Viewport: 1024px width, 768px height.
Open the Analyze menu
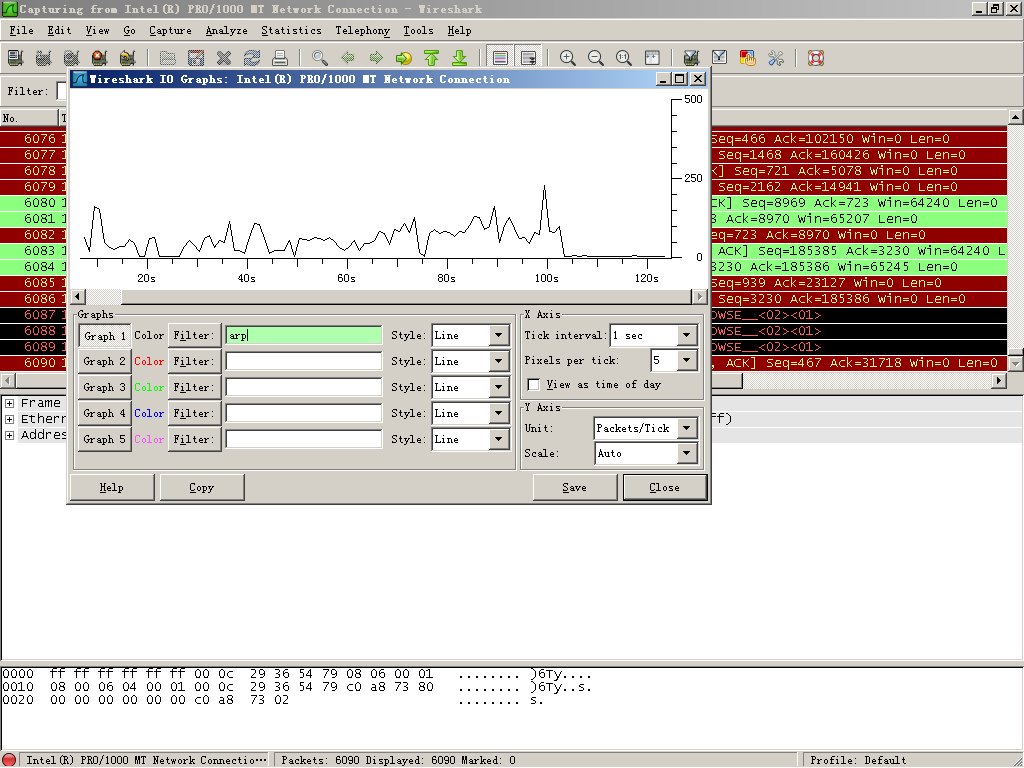click(x=227, y=31)
